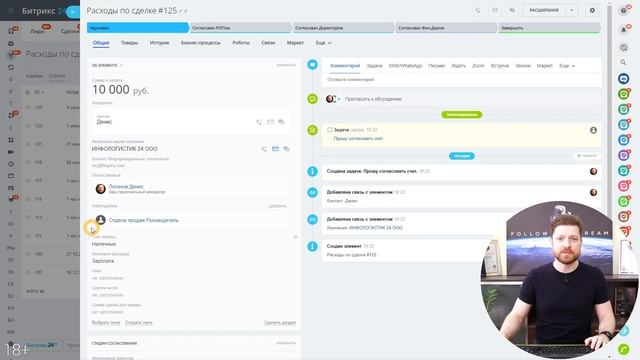Click the comment timeline icon at the top

point(312,64)
